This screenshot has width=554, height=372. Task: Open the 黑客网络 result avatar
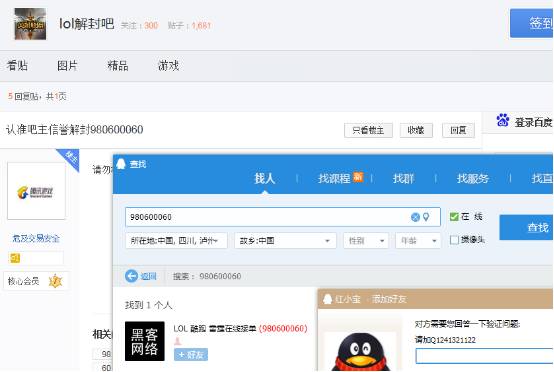point(145,341)
